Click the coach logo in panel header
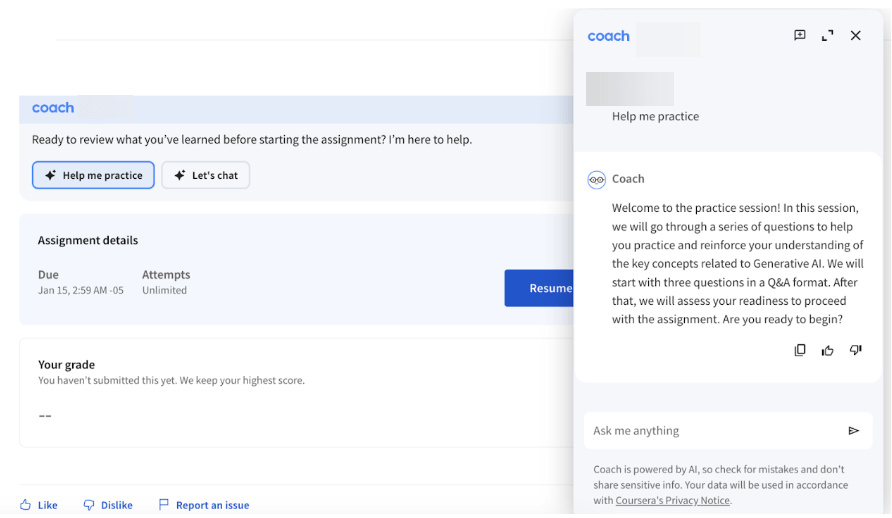Screen dimensions: 892x518 click(x=608, y=36)
